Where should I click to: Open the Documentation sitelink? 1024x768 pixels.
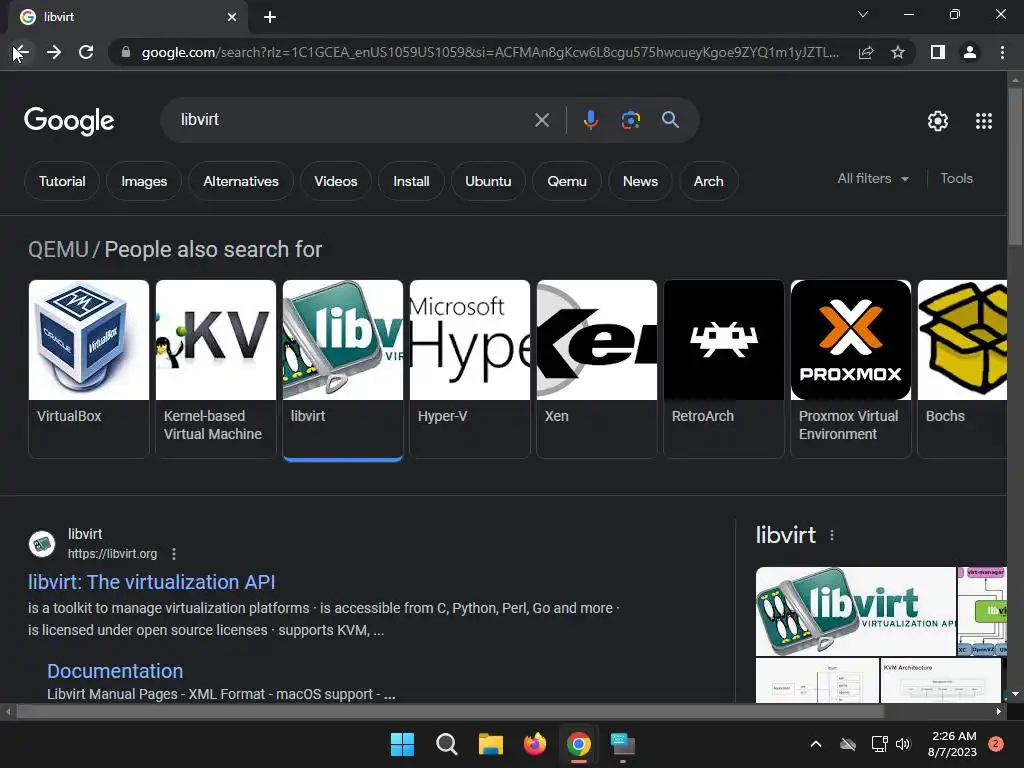[x=115, y=671]
